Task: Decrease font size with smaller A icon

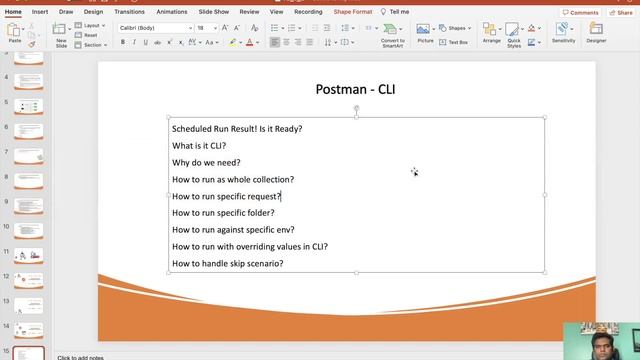Action: pos(237,28)
